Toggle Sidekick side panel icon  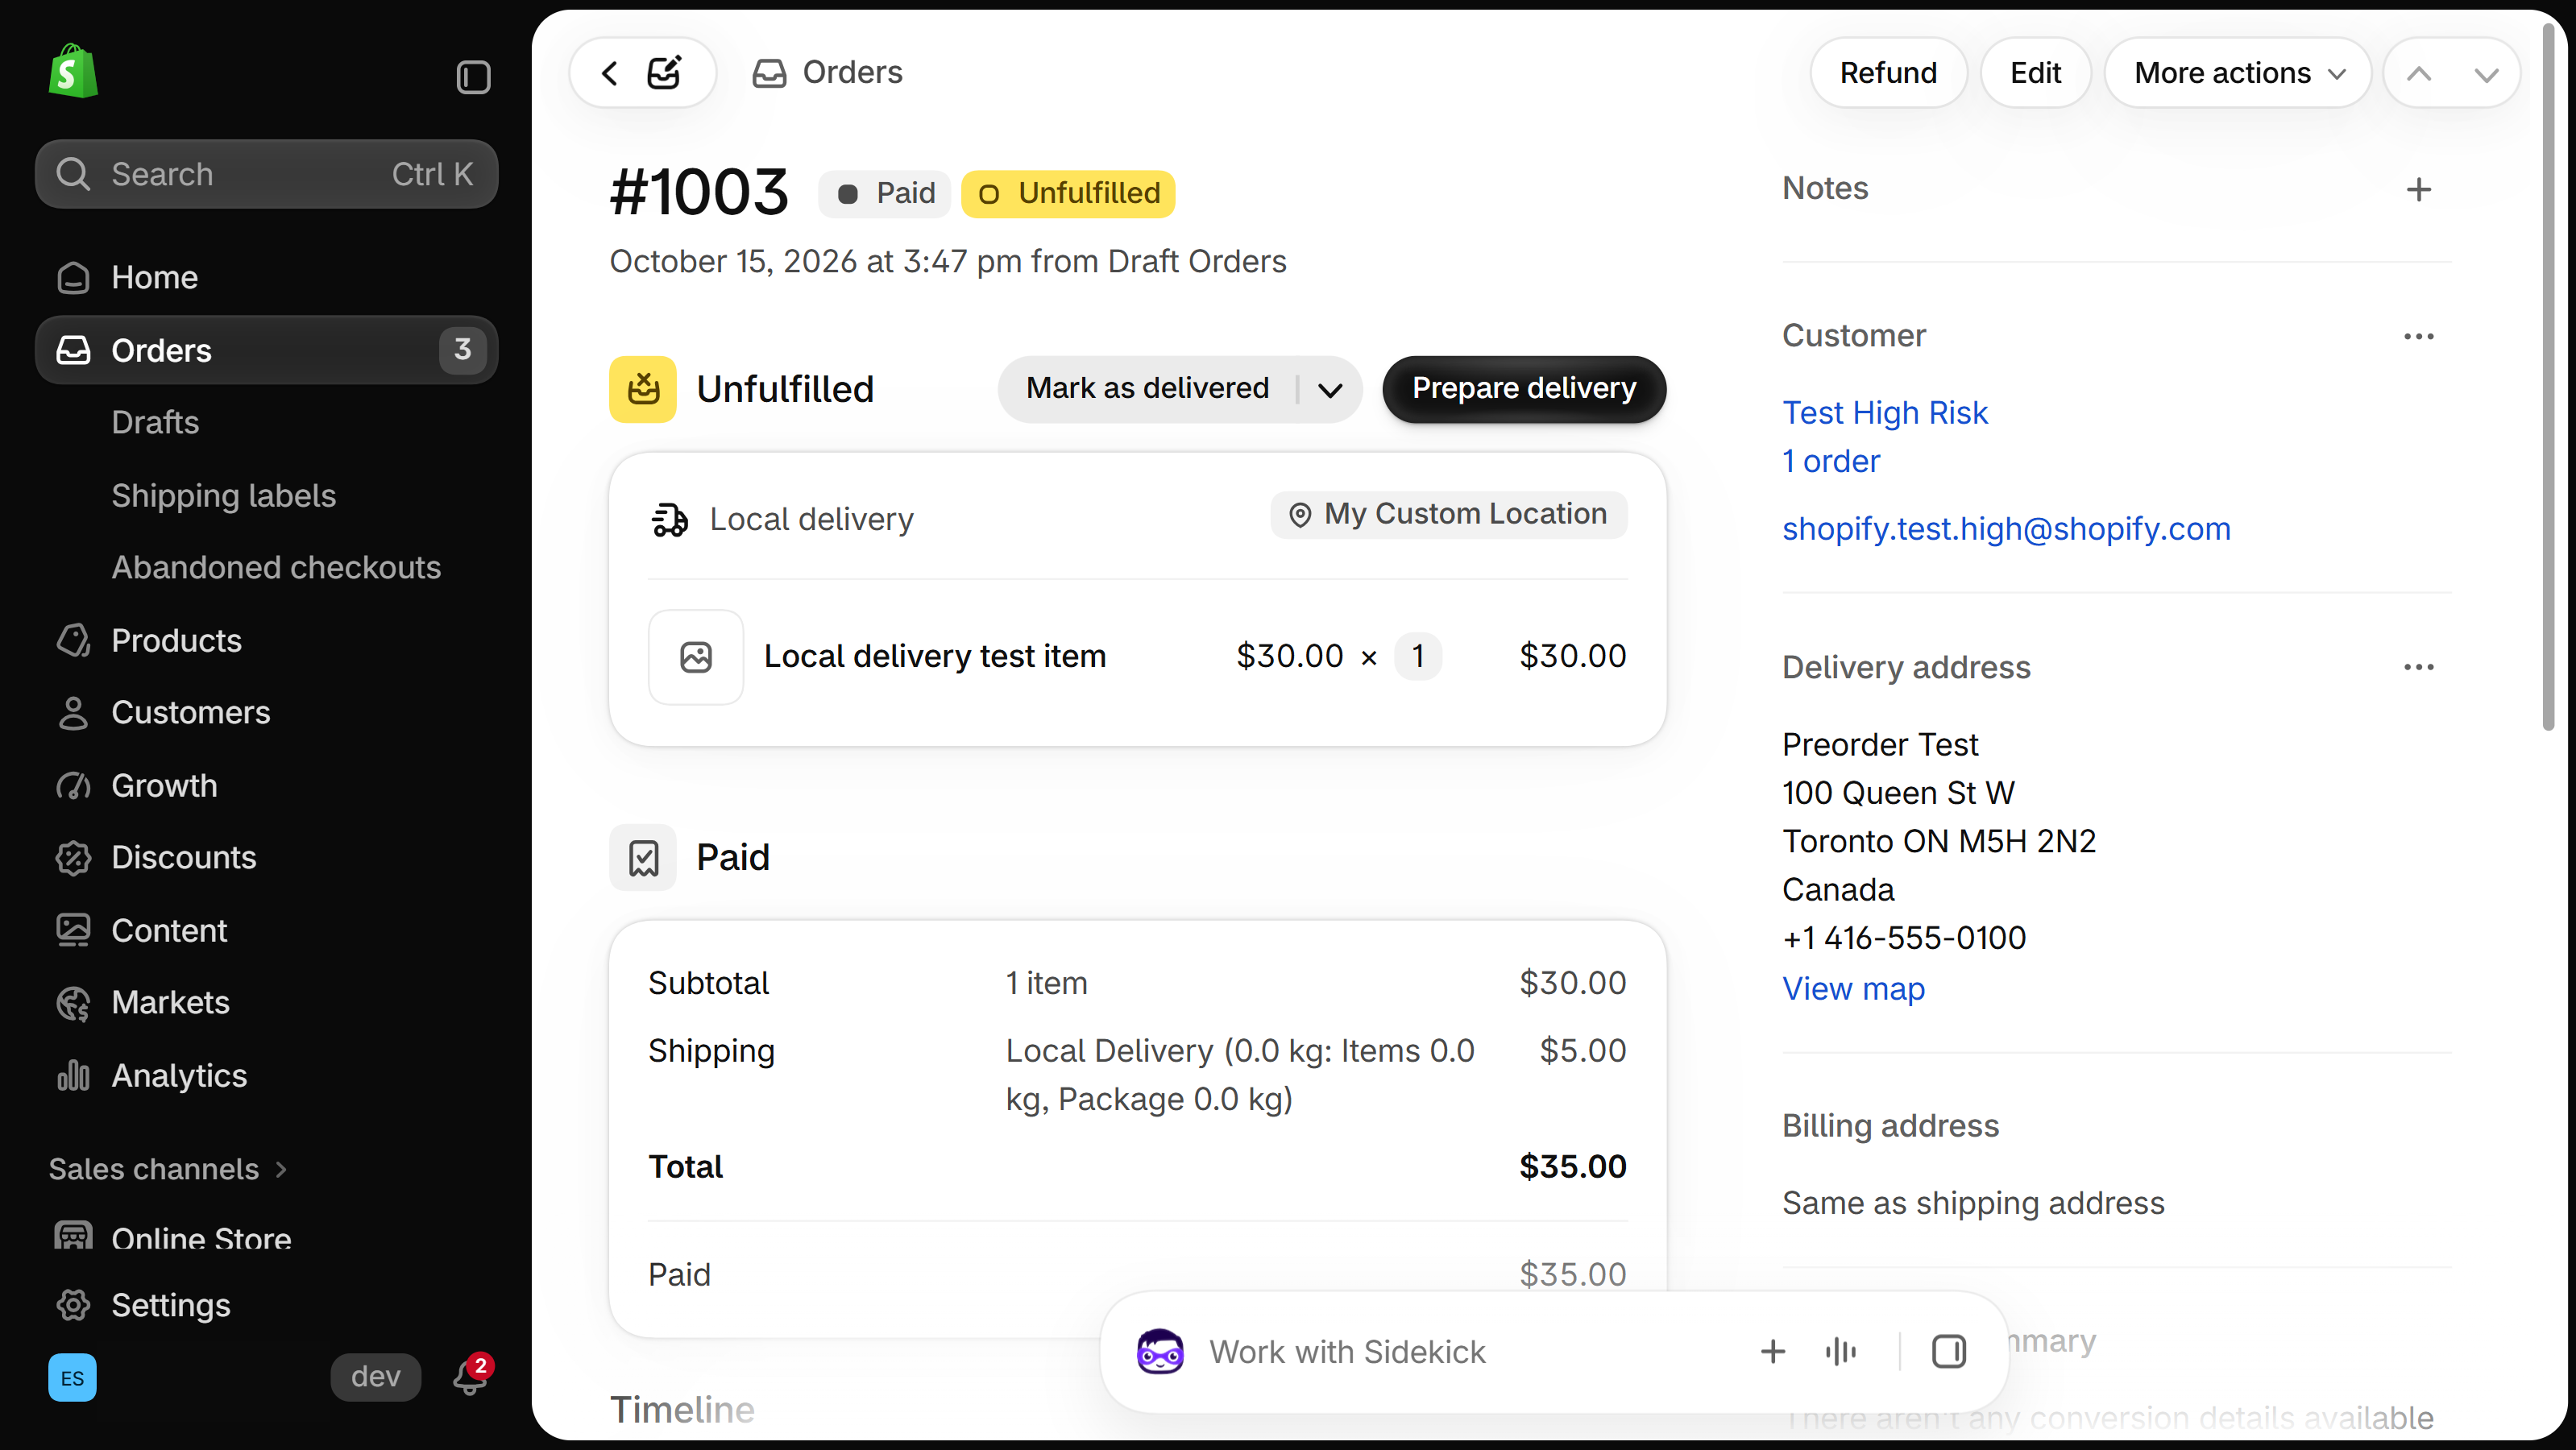(x=1948, y=1352)
